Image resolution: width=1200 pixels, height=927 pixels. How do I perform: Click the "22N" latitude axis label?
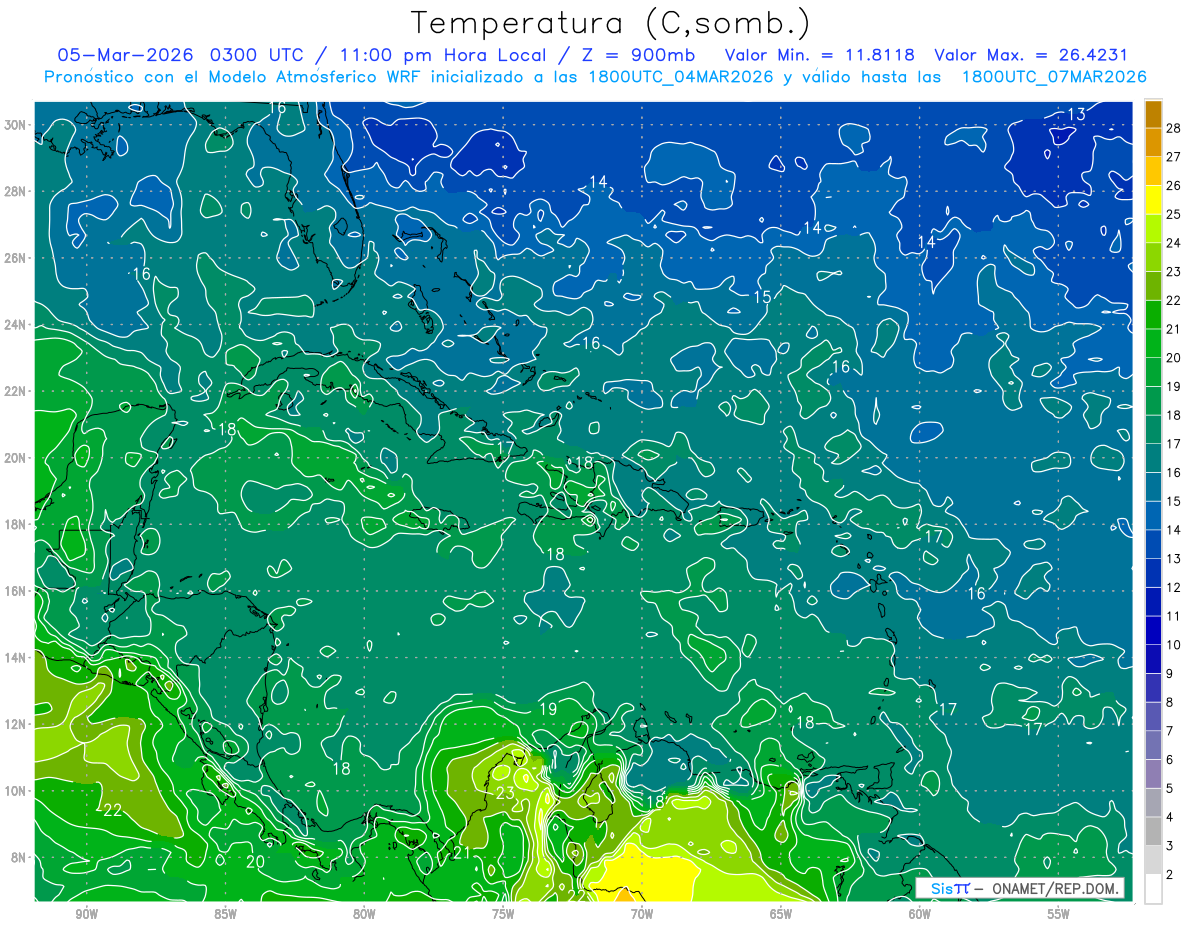point(16,391)
